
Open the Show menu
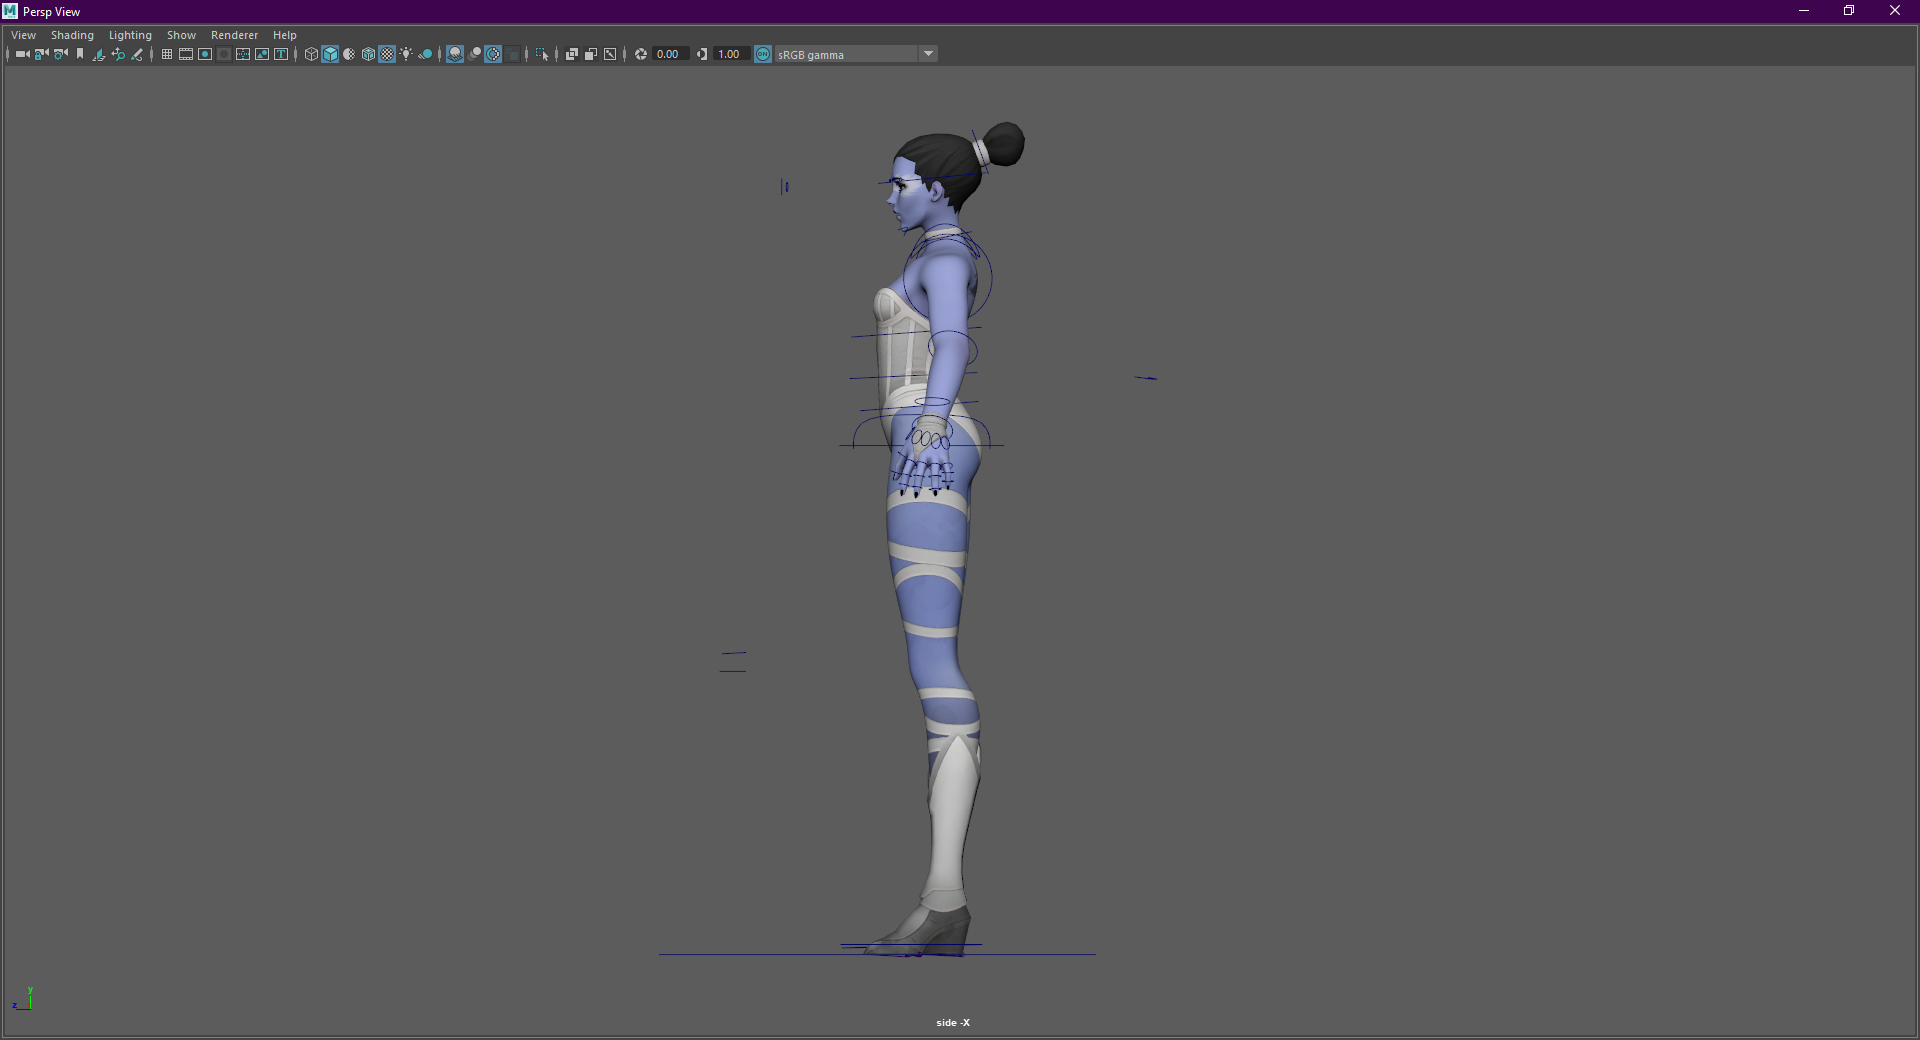tap(181, 35)
